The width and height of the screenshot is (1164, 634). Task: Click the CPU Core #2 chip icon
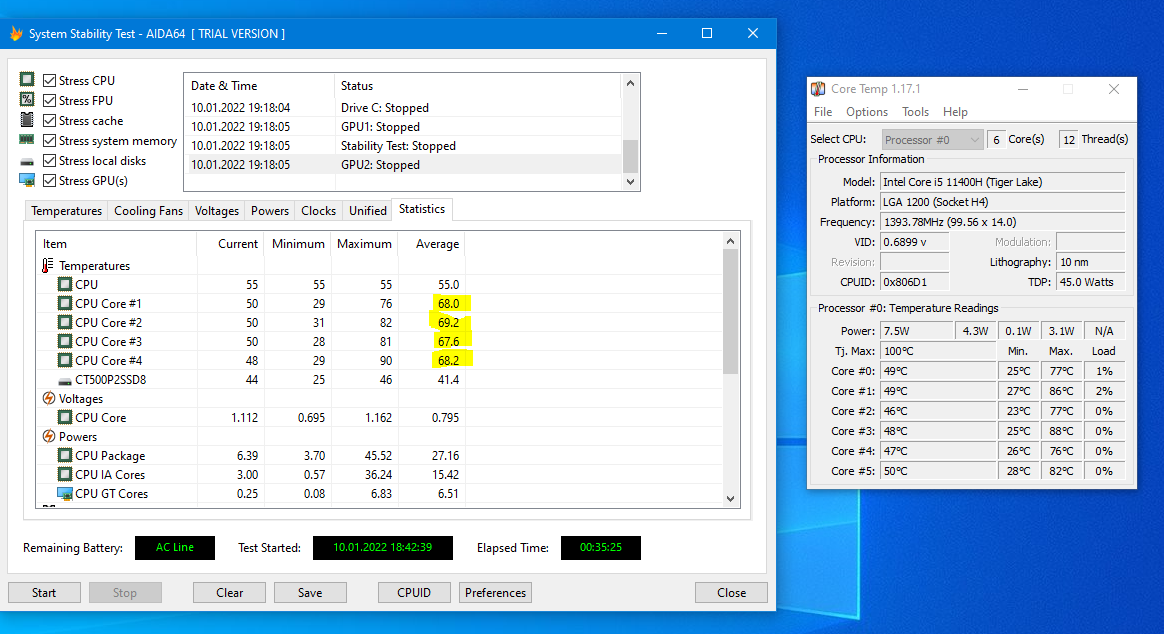coord(65,322)
